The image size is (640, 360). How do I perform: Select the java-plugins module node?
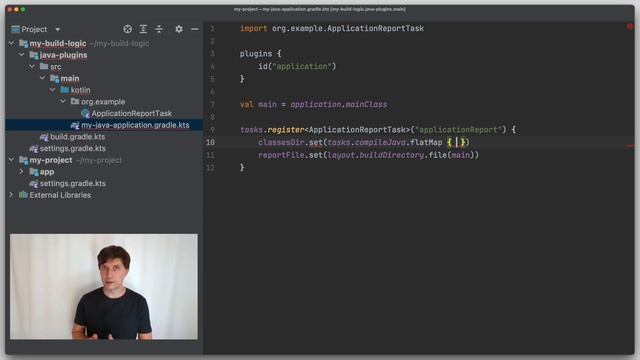(58, 55)
